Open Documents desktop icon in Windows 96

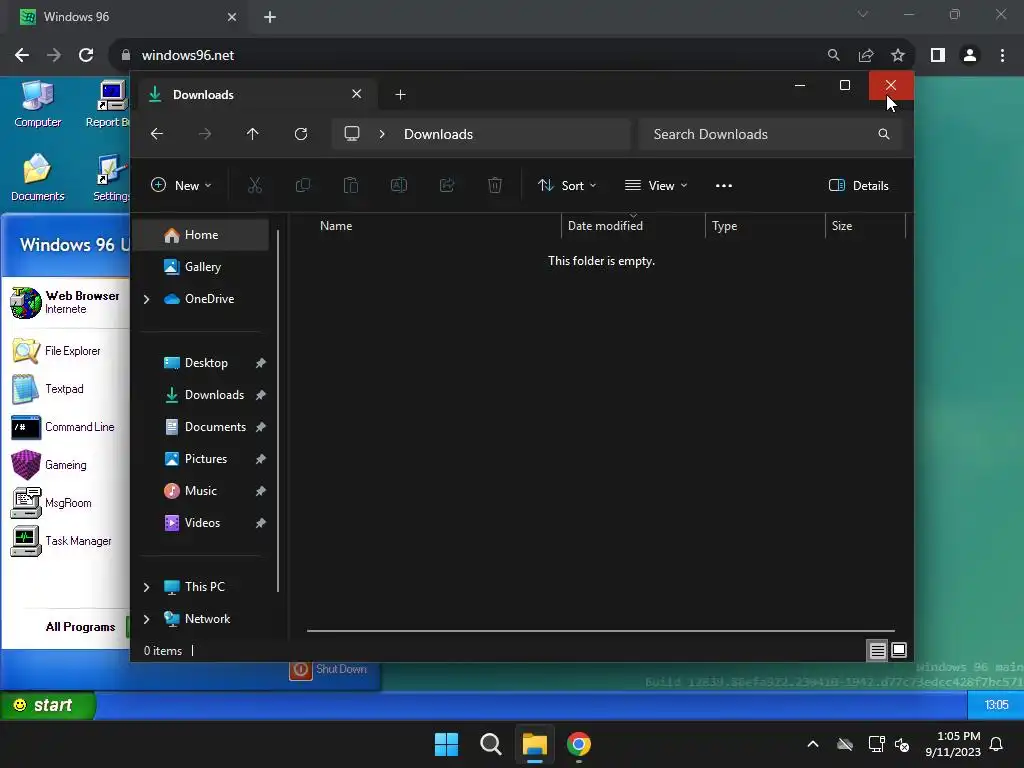click(37, 178)
